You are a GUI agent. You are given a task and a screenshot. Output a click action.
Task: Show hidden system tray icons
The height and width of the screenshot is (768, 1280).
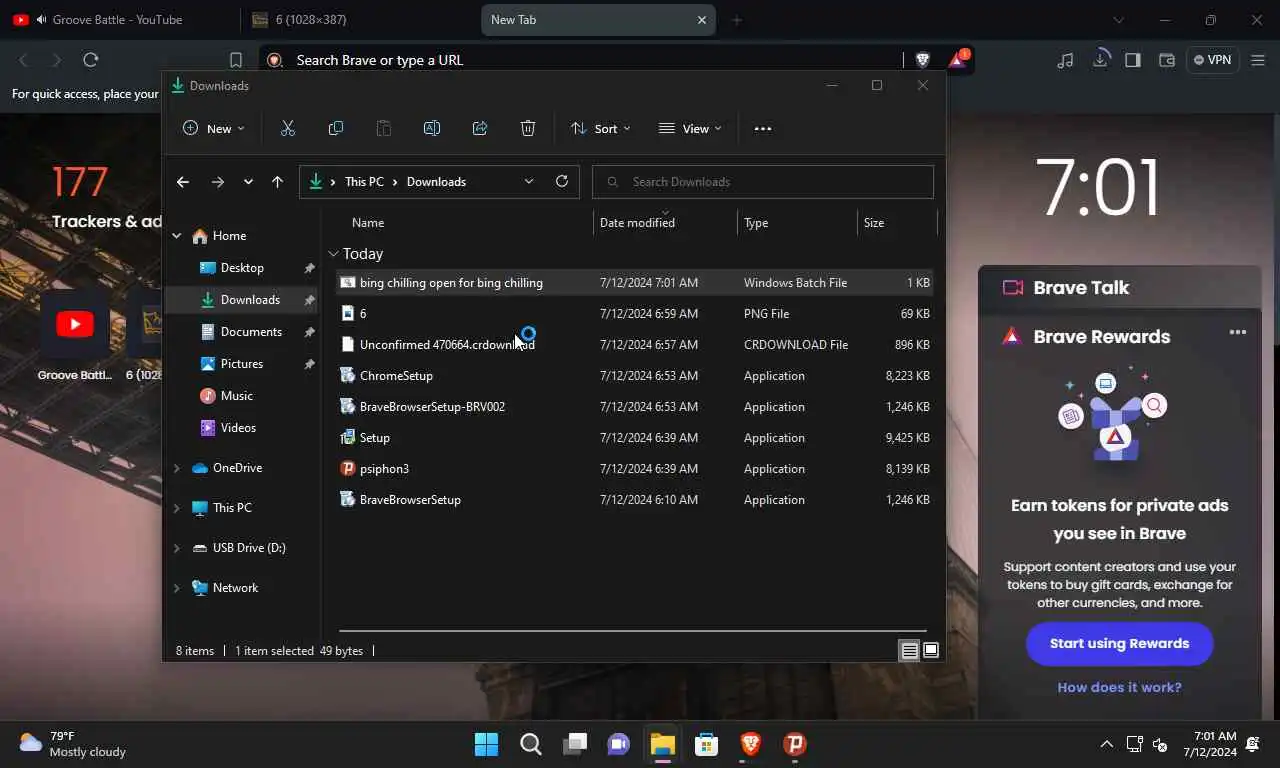(x=1106, y=744)
